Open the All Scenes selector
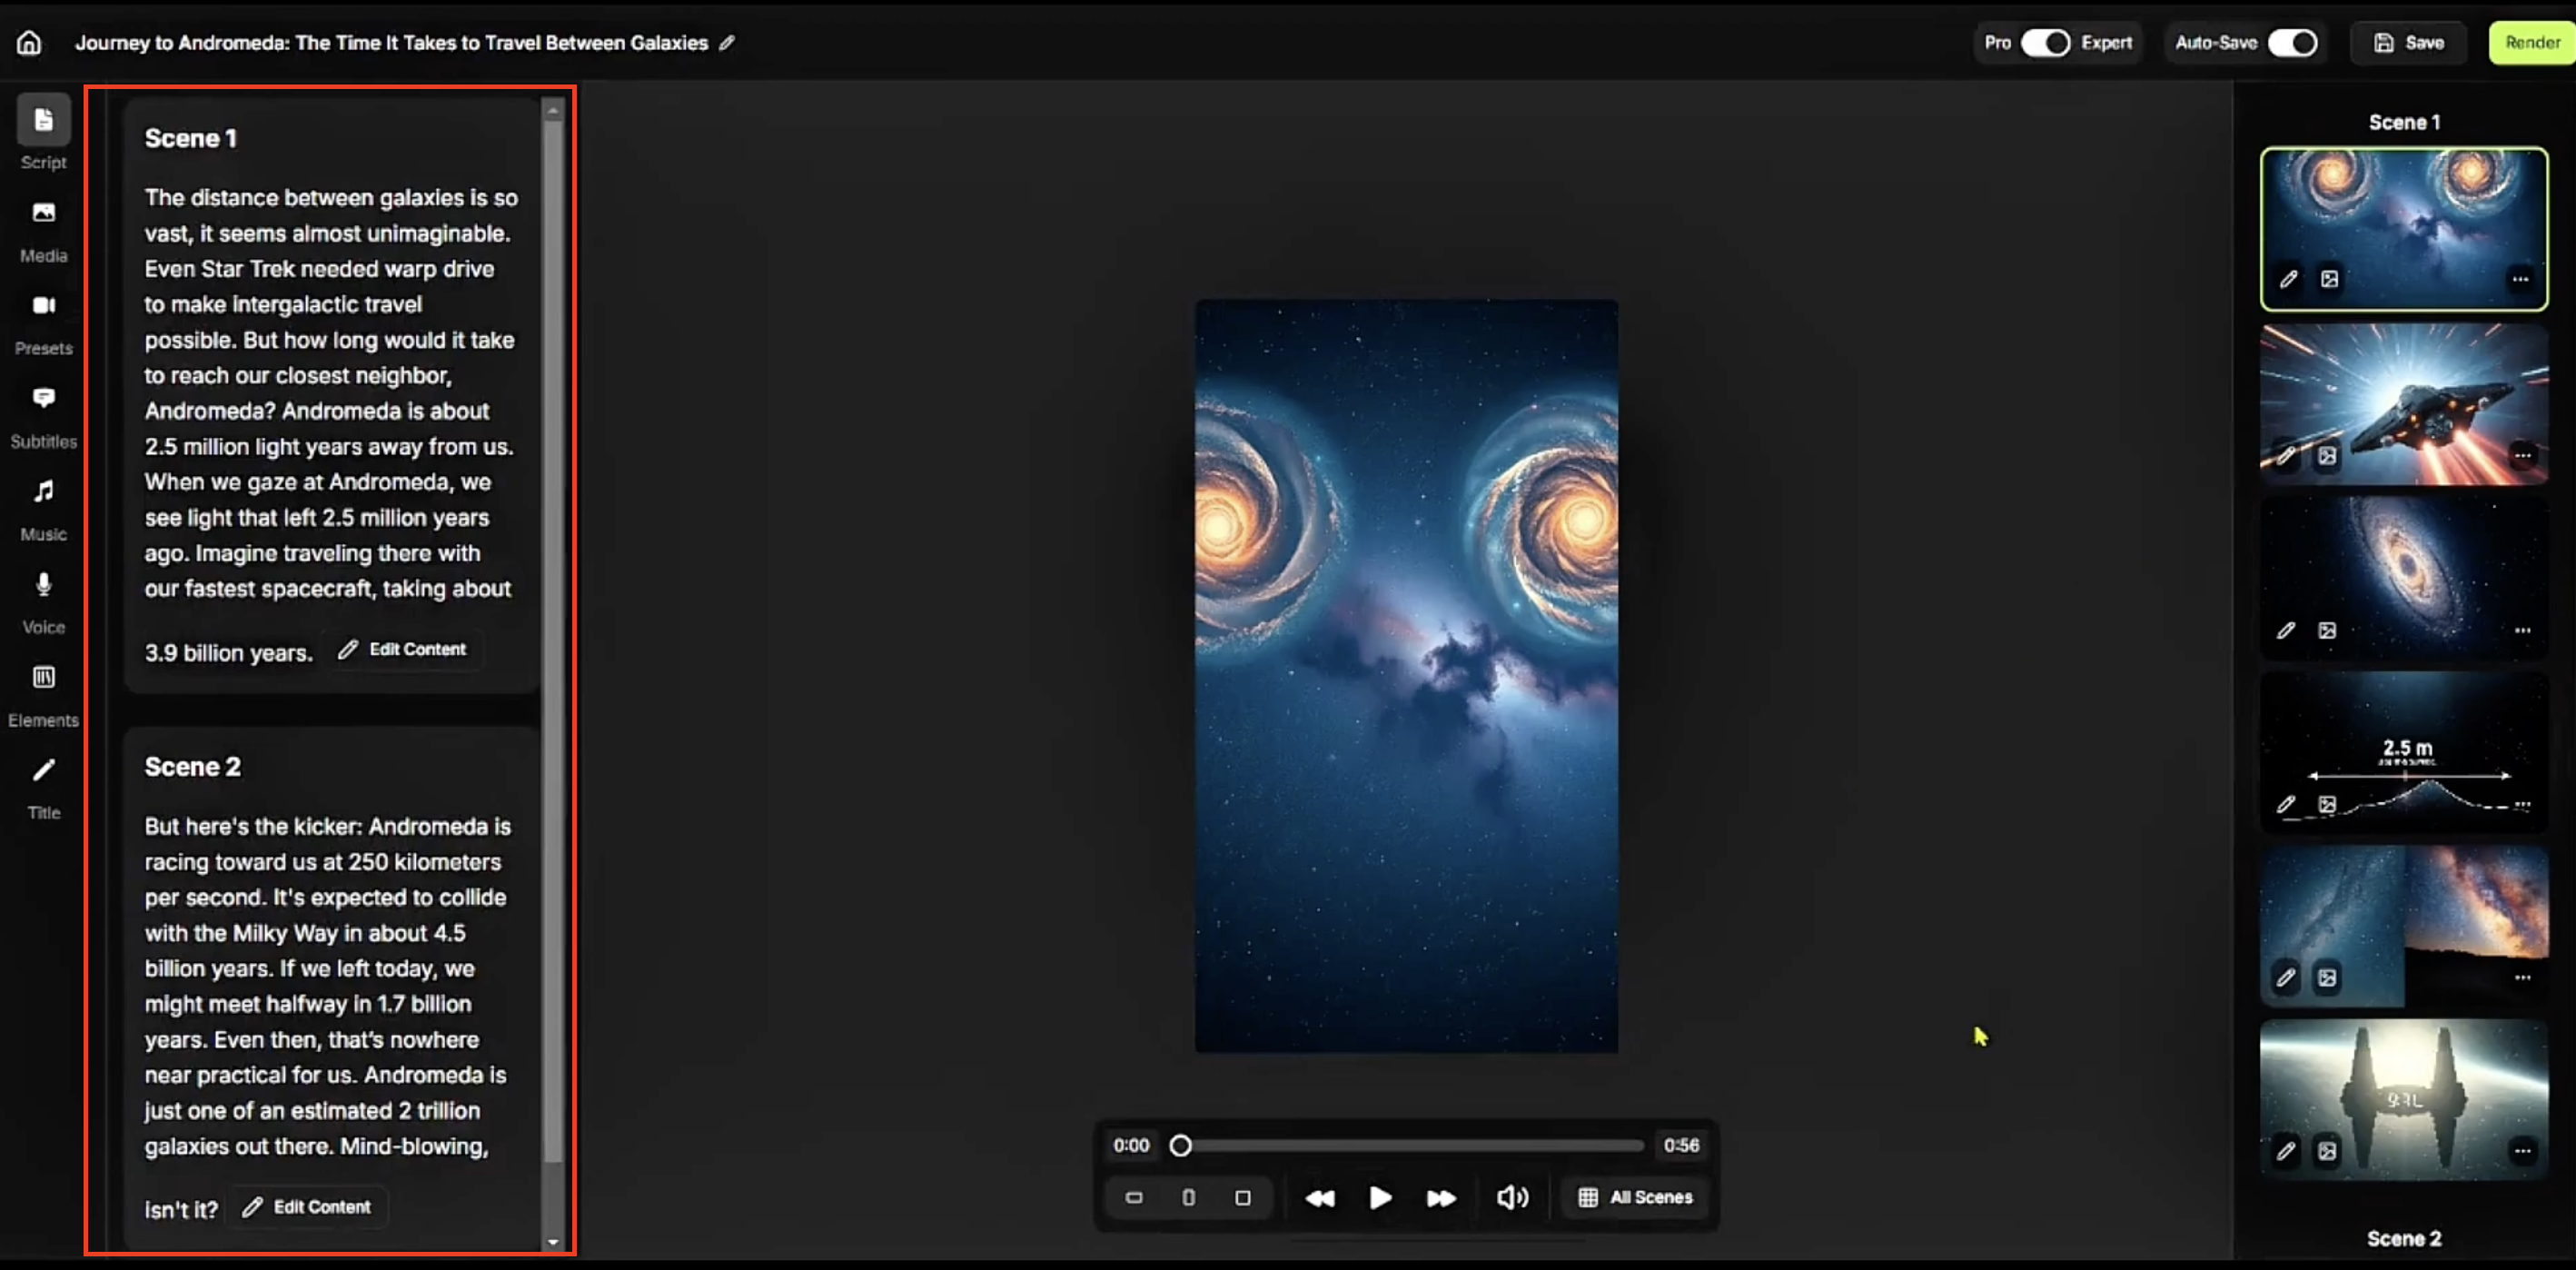Screen dimensions: 2576x1270 (x=1635, y=1197)
